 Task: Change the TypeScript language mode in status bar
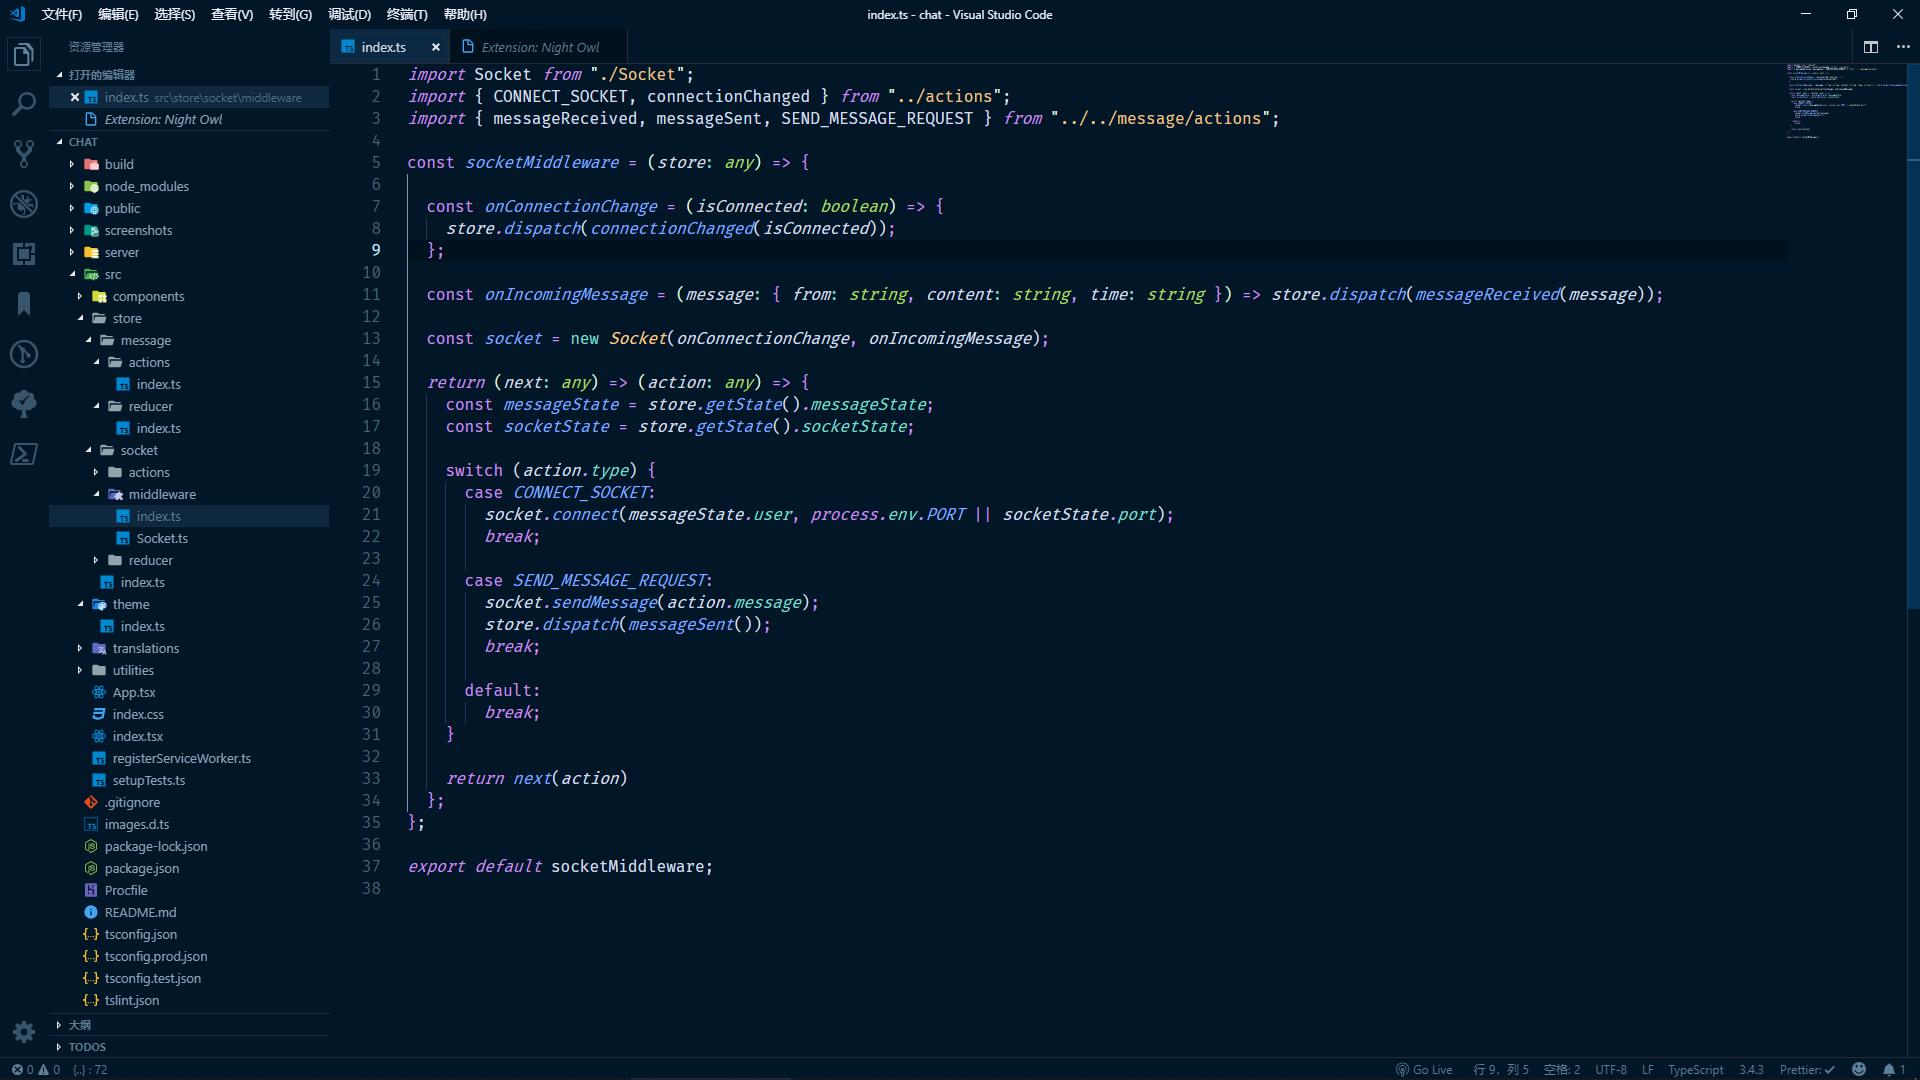tap(1695, 1069)
